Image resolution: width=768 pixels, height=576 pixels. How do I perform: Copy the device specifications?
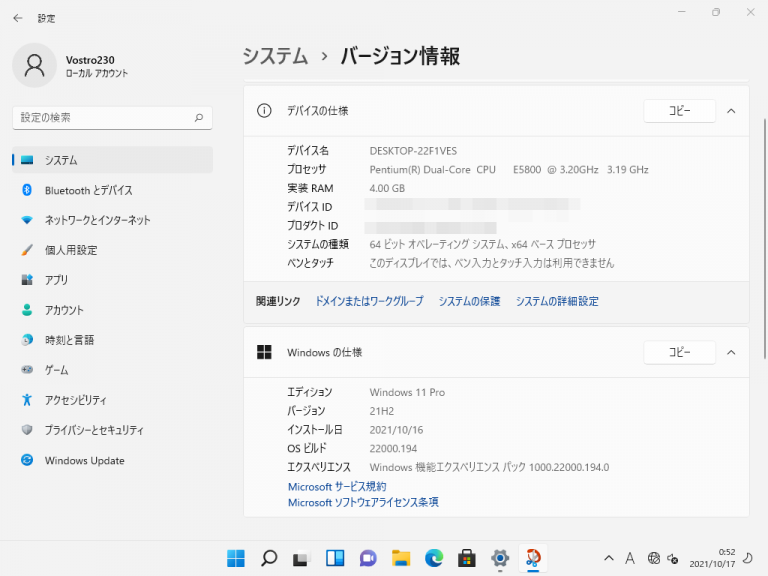[x=679, y=111]
